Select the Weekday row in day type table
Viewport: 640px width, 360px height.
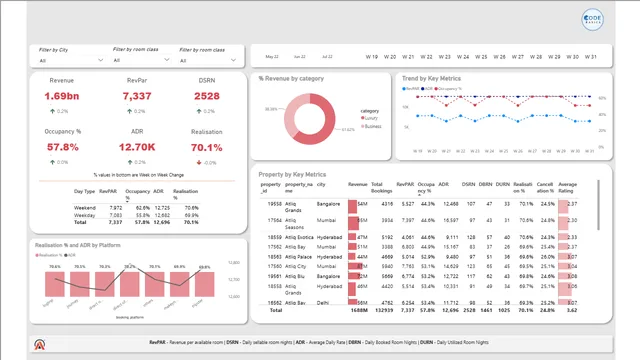136,215
